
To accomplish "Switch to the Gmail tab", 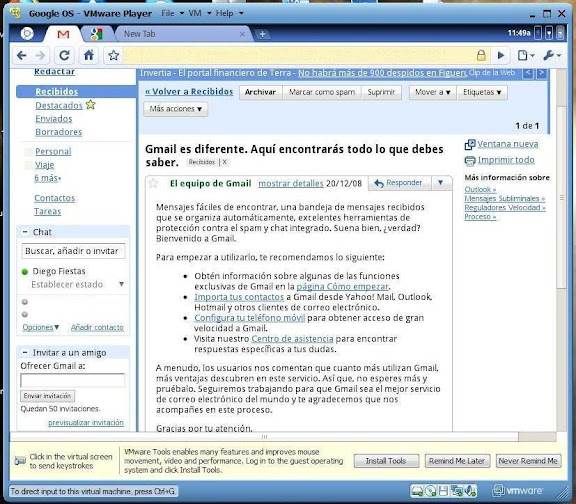I will tap(63, 34).
